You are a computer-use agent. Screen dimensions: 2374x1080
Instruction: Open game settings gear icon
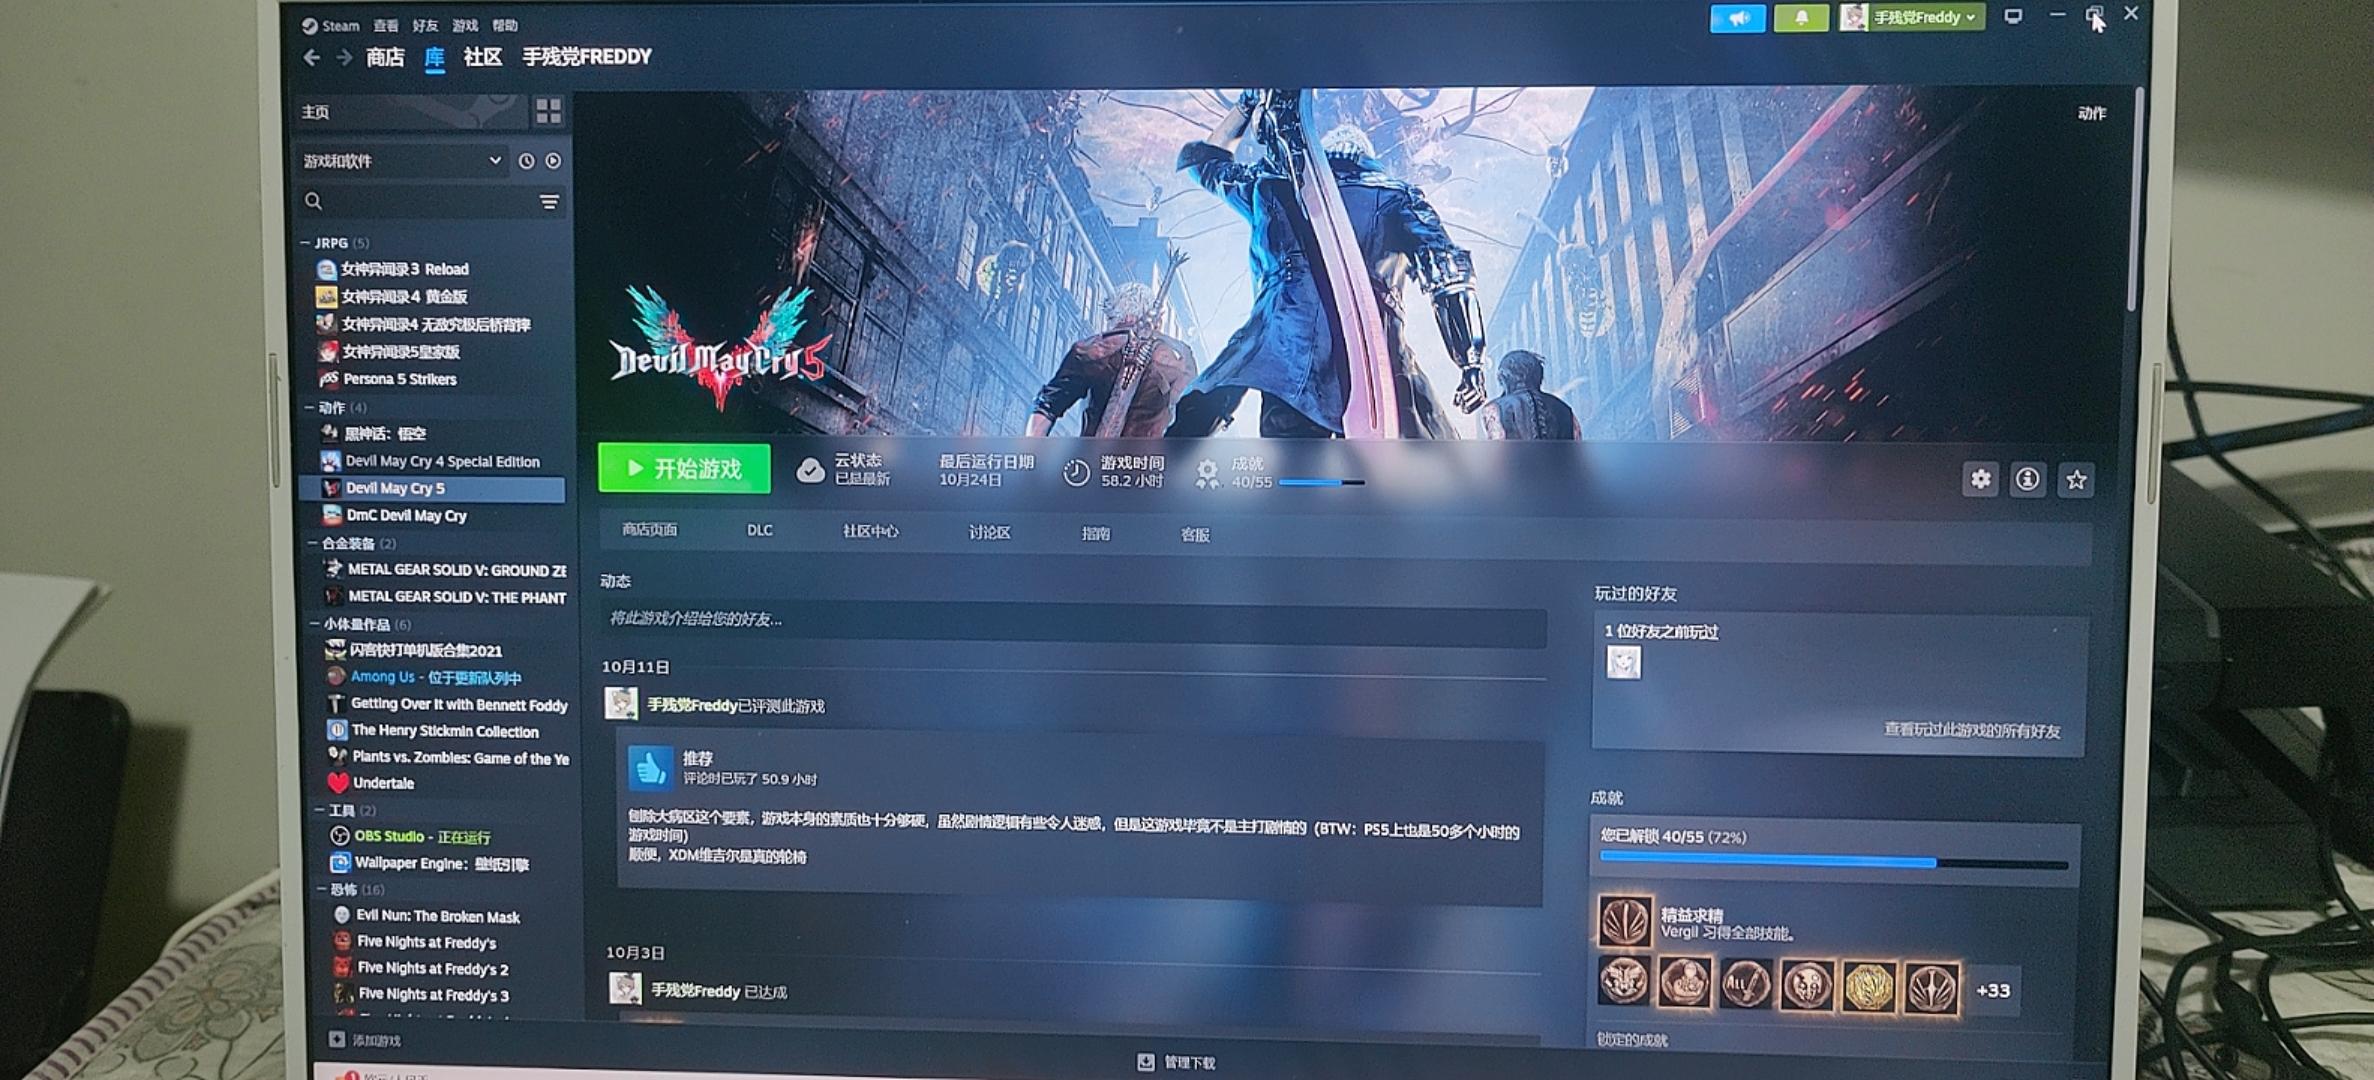[1980, 479]
